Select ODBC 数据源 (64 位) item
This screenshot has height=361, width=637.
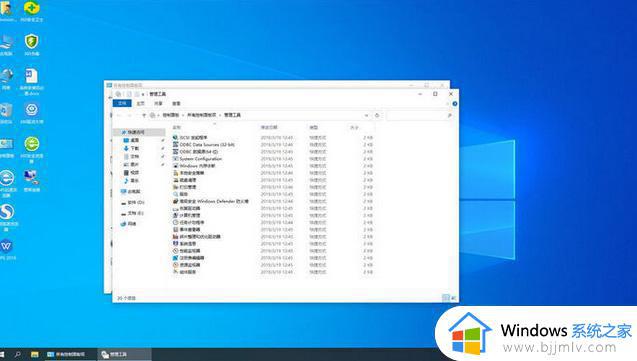point(195,151)
